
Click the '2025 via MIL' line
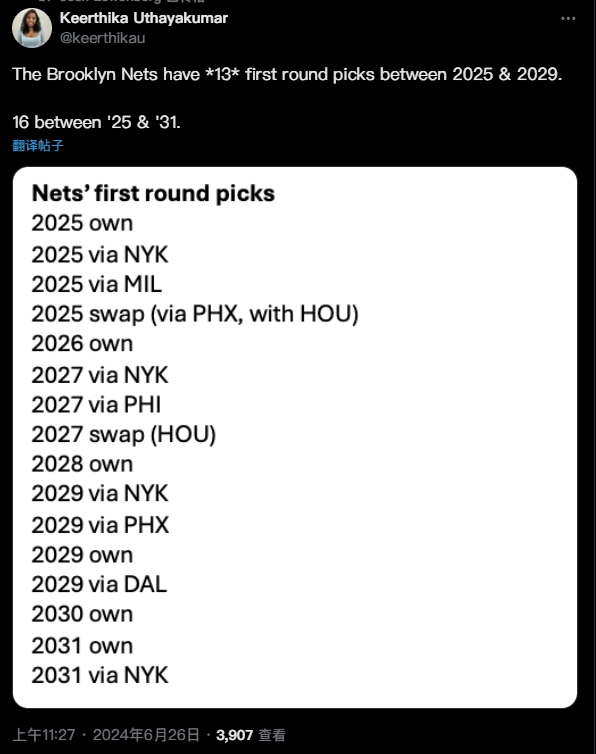tap(97, 284)
